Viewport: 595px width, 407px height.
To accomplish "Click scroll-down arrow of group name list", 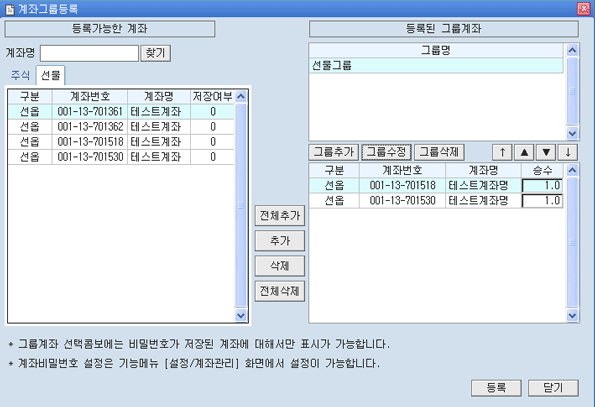I will 572,133.
